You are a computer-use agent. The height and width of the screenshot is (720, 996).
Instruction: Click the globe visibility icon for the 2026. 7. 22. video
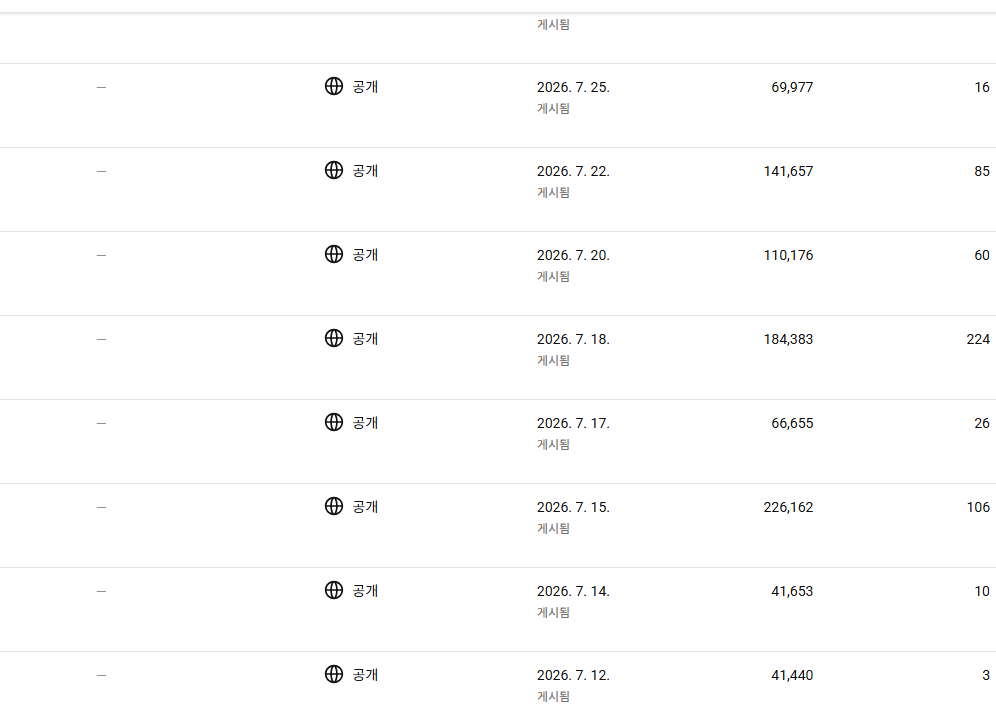click(x=333, y=170)
